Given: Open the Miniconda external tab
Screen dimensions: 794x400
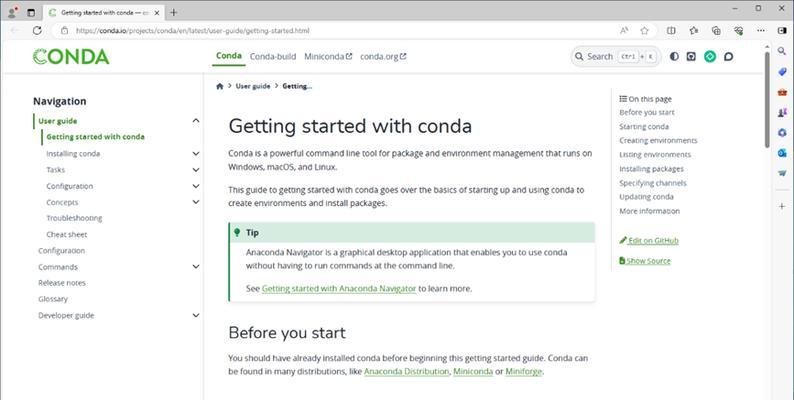Looking at the screenshot, I should point(328,57).
